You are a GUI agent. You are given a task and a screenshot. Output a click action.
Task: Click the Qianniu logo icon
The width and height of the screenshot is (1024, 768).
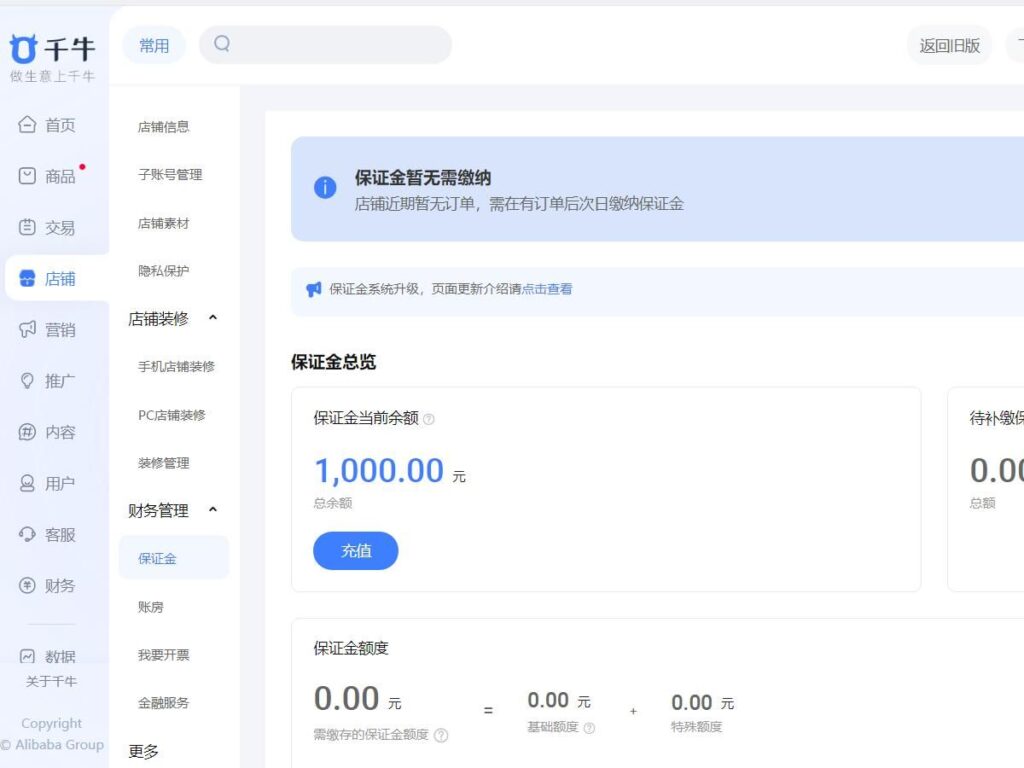[24, 49]
